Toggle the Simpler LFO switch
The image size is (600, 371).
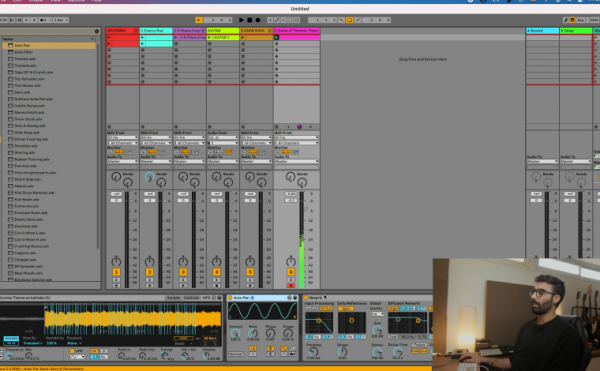(72, 351)
